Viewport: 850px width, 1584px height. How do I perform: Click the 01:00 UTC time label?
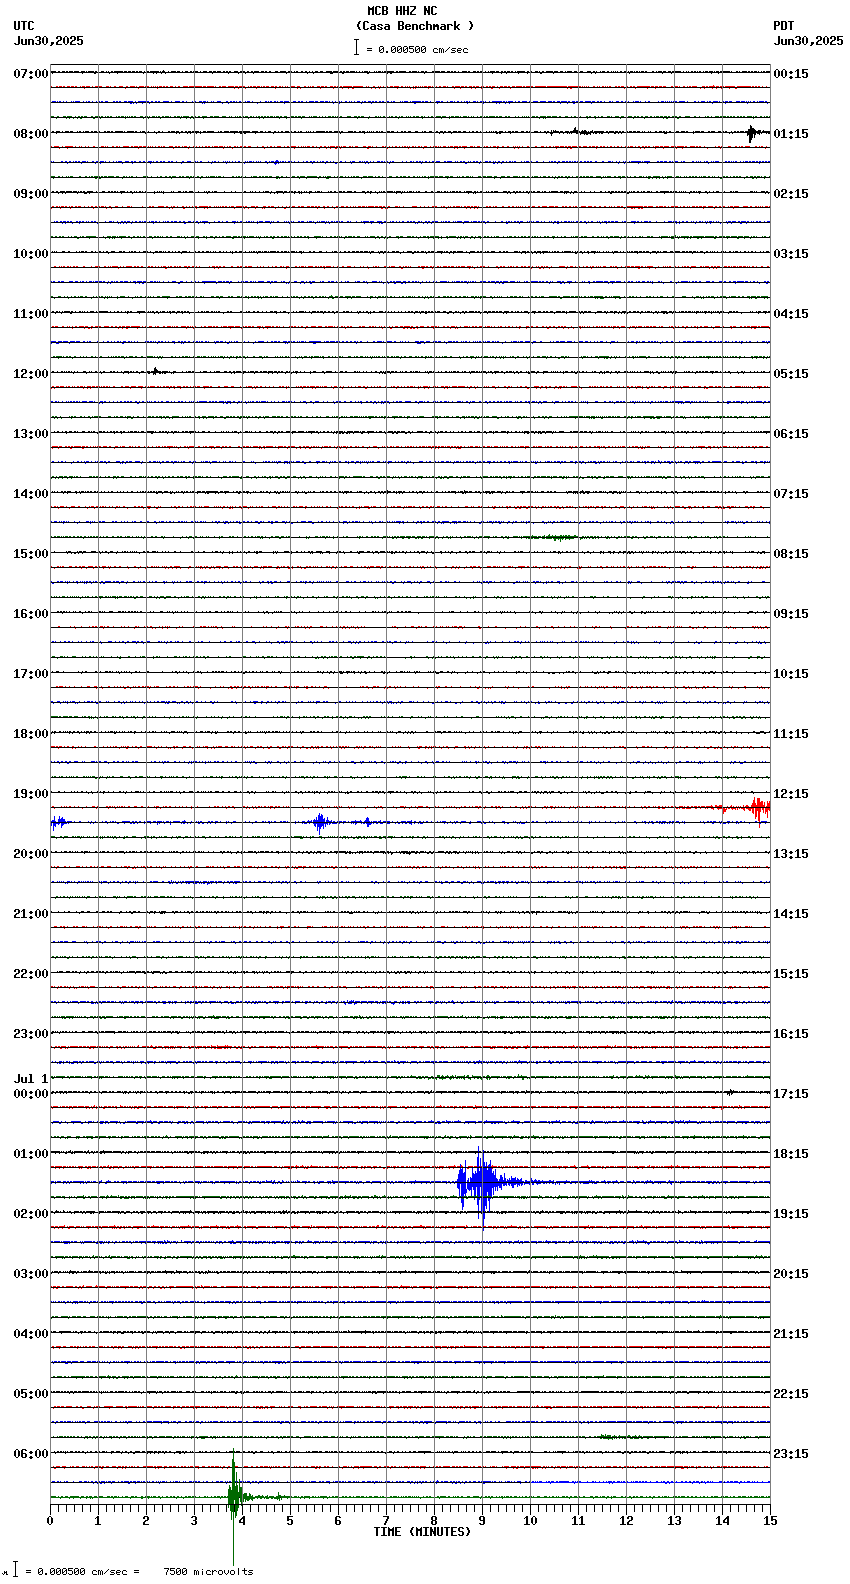pos(31,1154)
